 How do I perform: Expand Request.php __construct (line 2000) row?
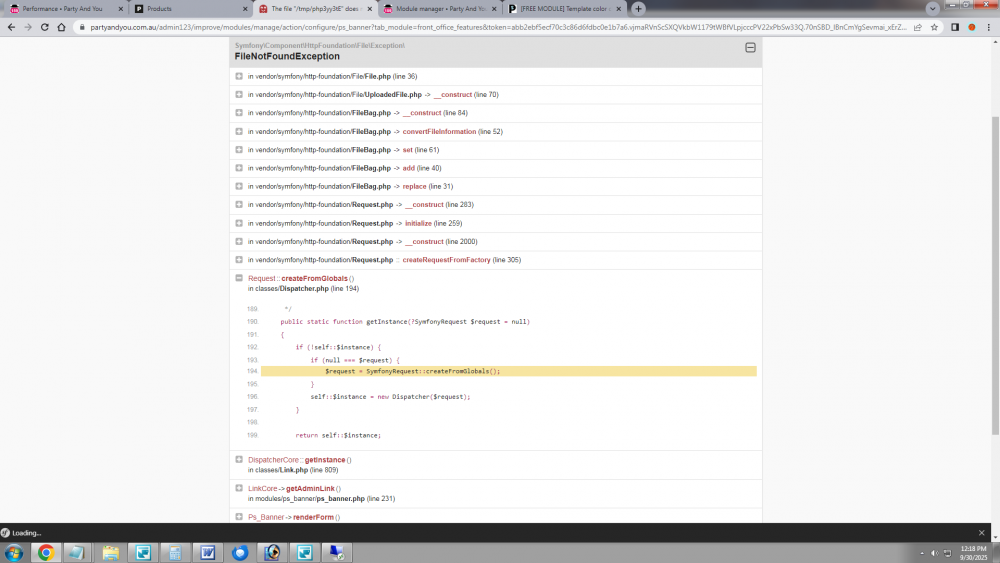(x=239, y=242)
